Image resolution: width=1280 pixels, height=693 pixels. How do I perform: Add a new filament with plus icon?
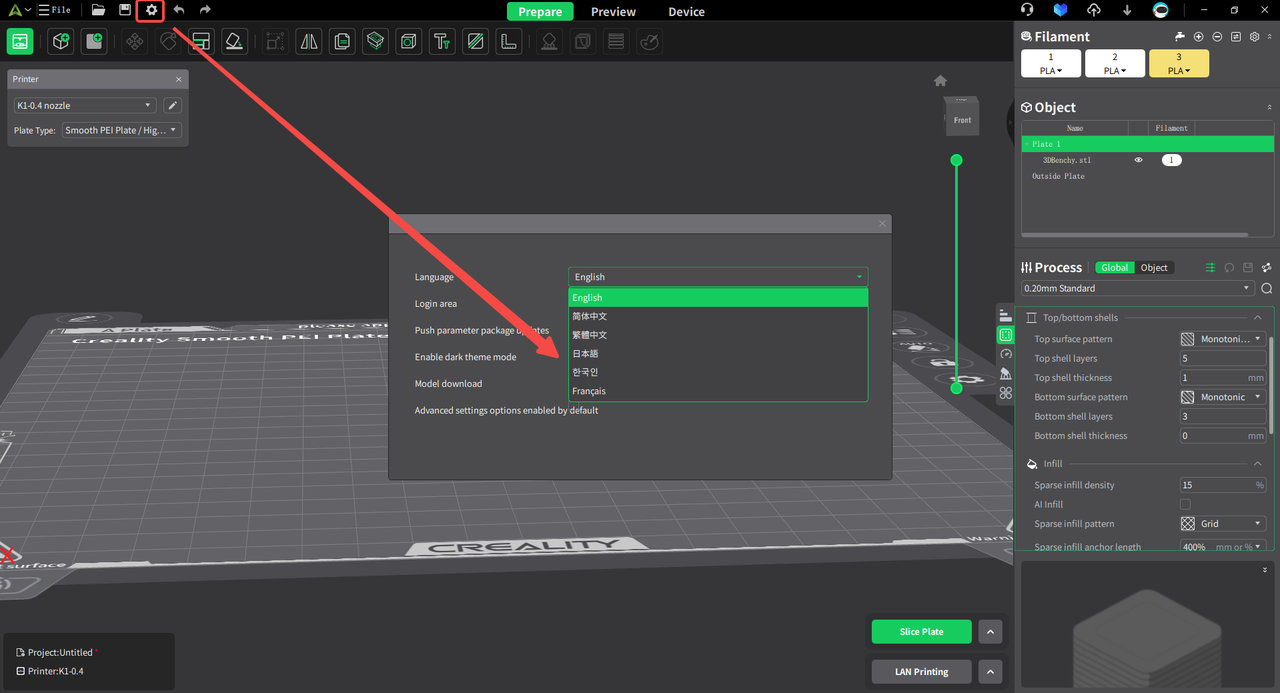point(1197,36)
